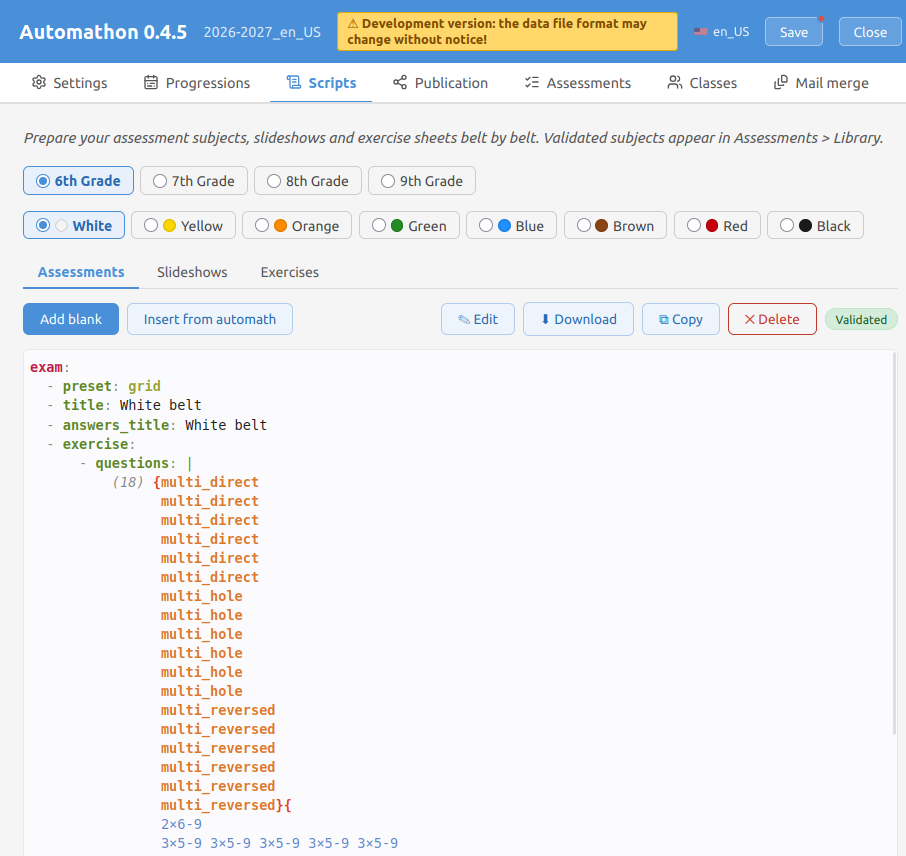The width and height of the screenshot is (906, 856).
Task: Click the Save button
Action: point(794,32)
